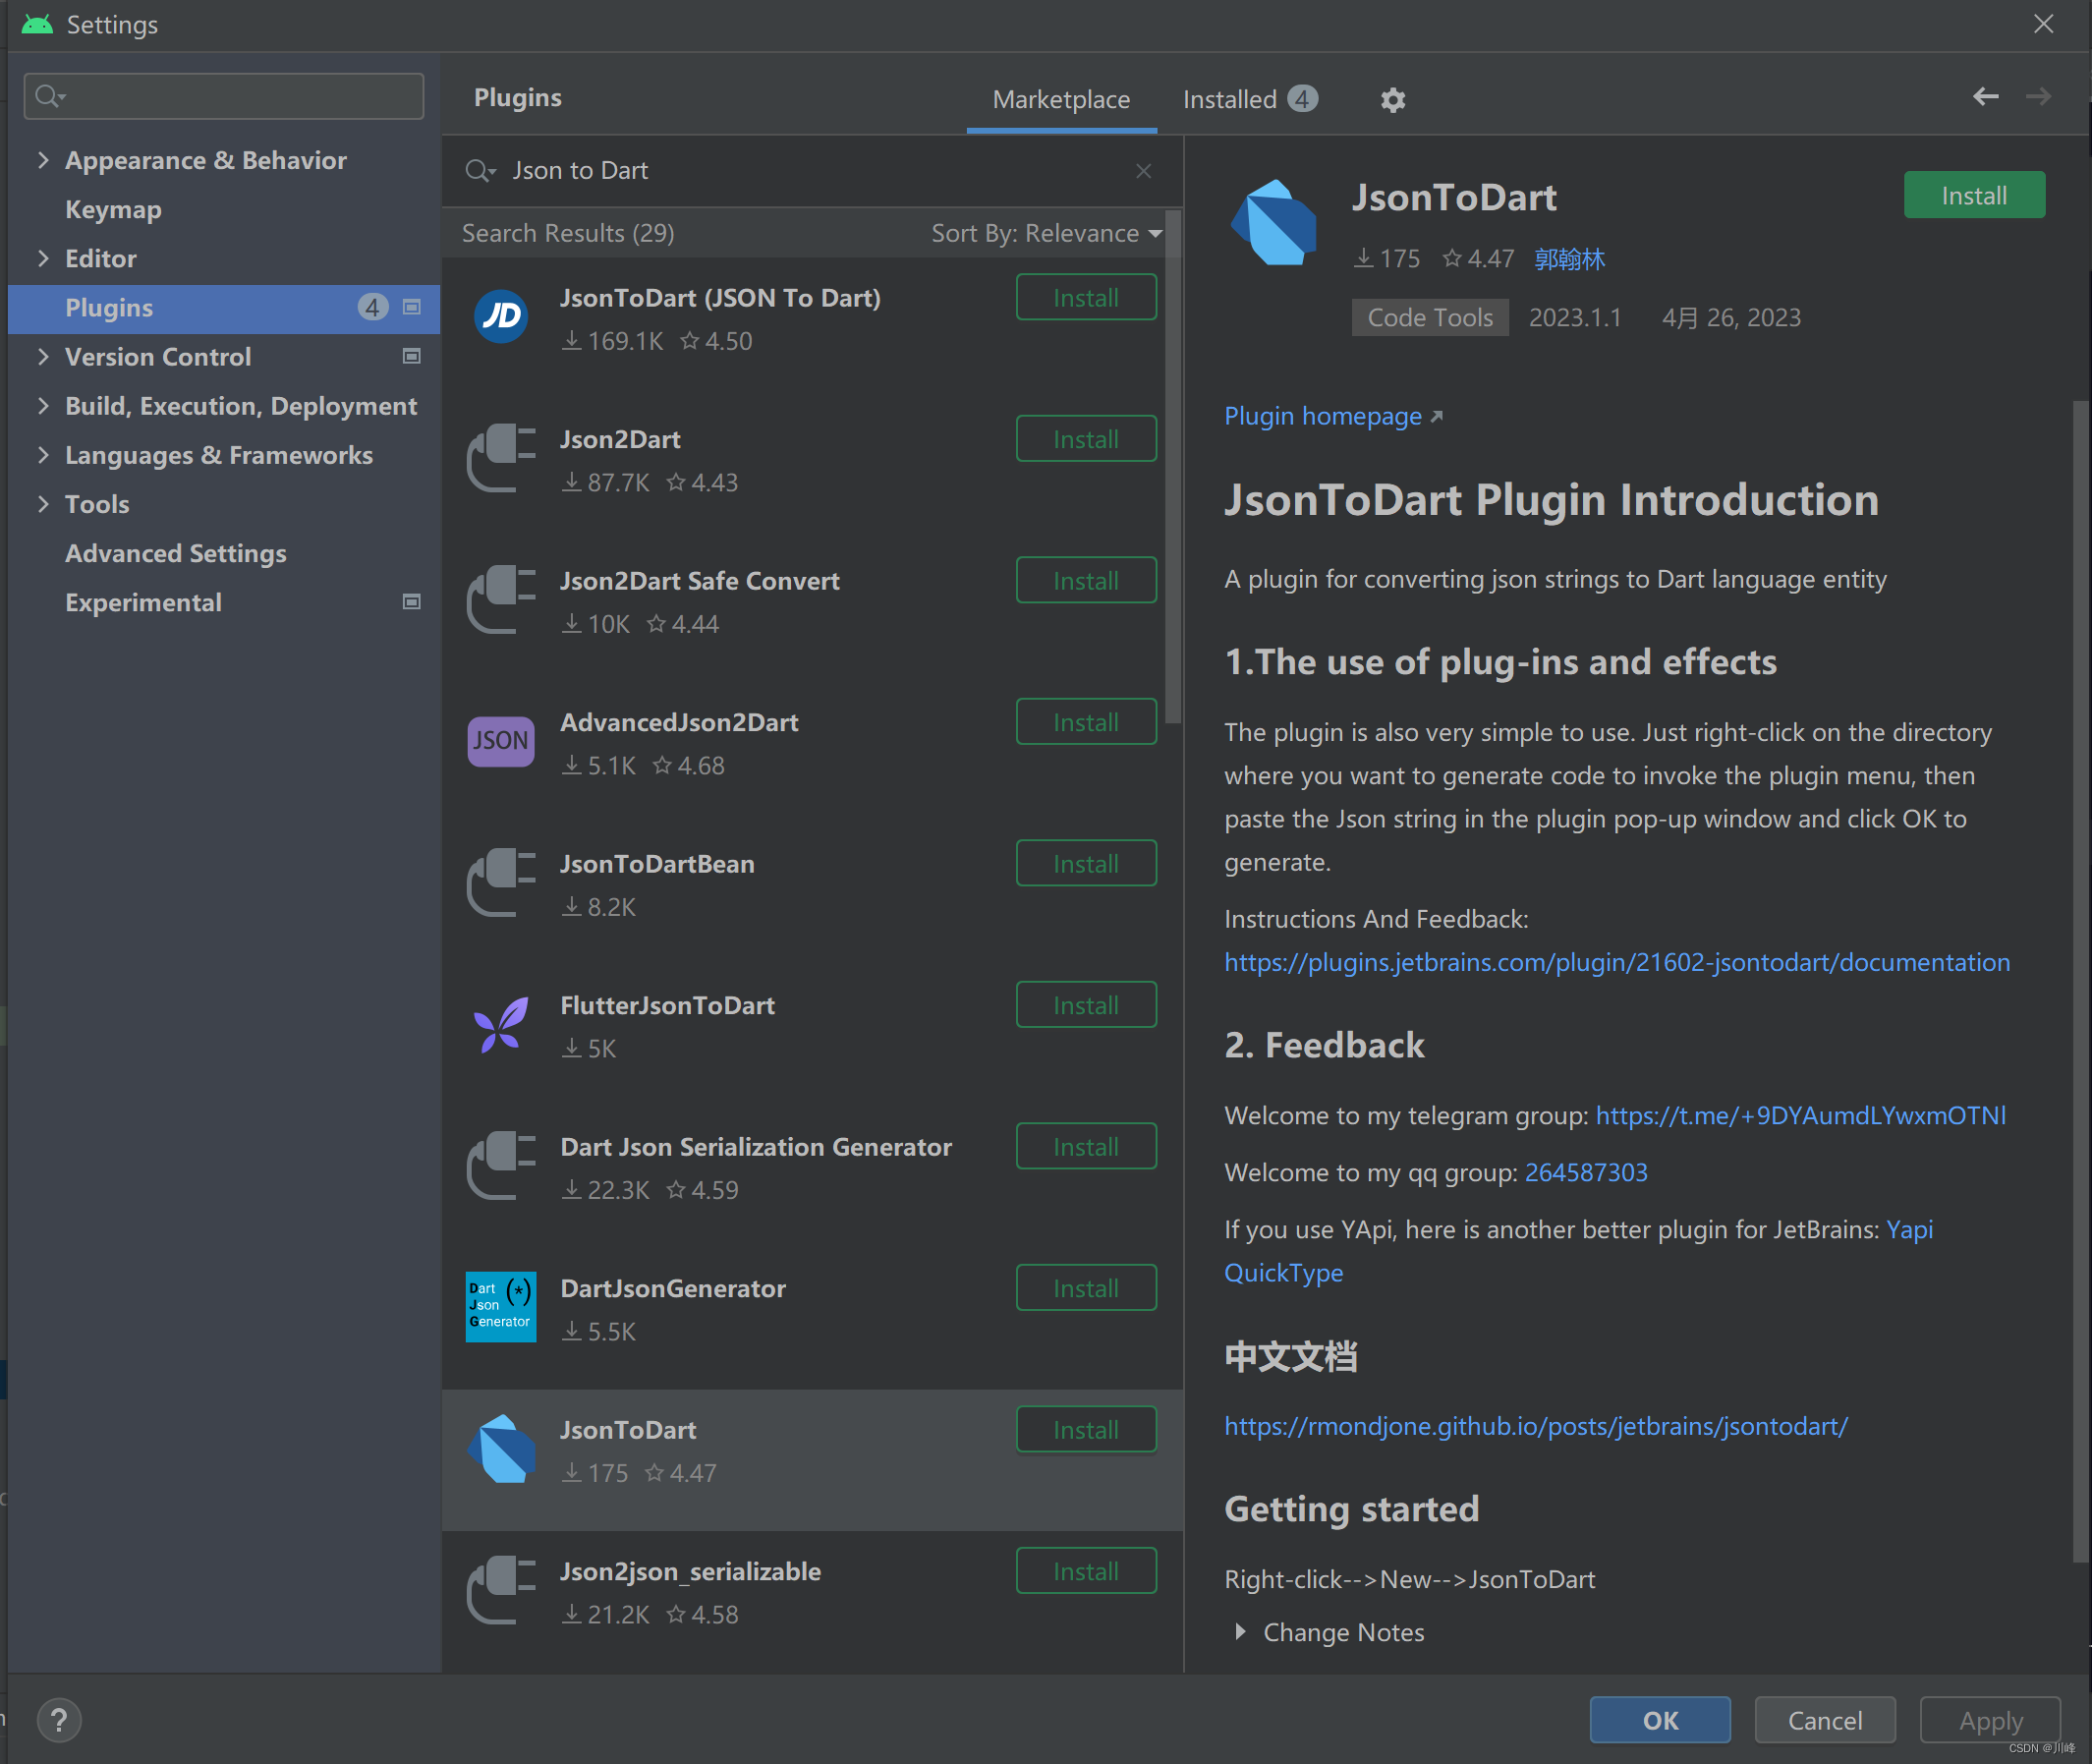The image size is (2092, 1764).
Task: Select Advanced Settings in tree
Action: pyautogui.click(x=175, y=553)
